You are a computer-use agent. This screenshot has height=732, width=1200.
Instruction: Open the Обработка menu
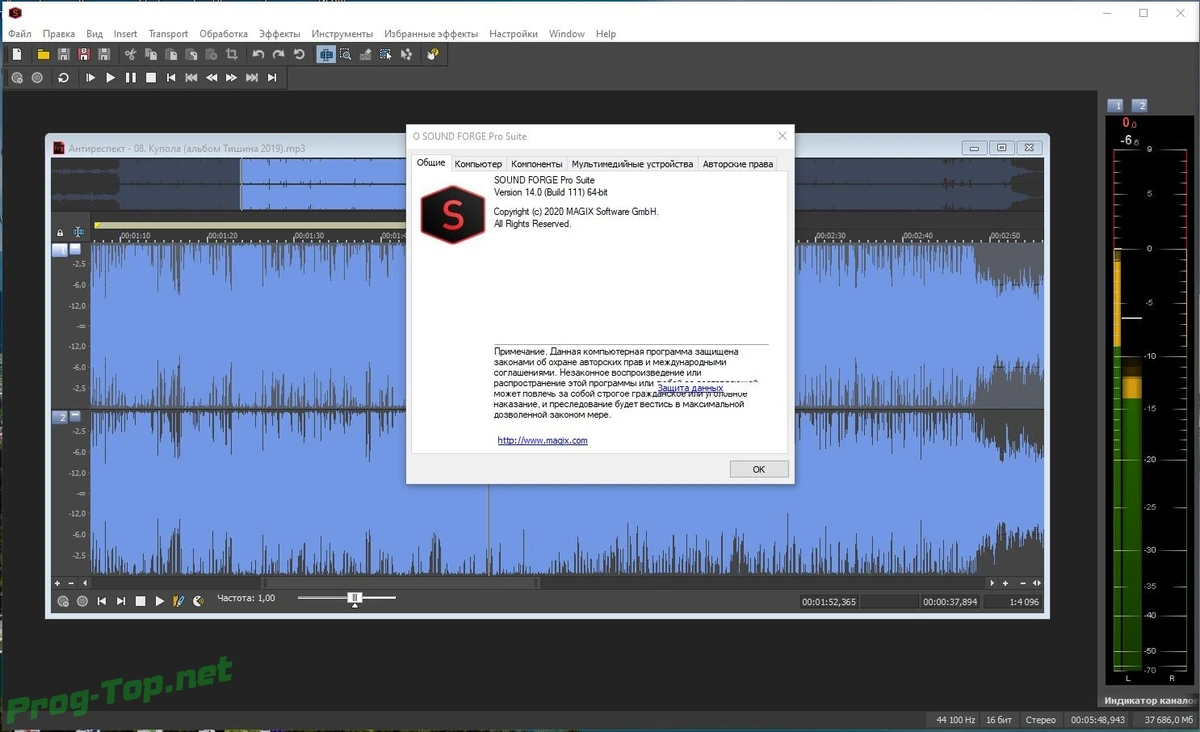pos(223,34)
